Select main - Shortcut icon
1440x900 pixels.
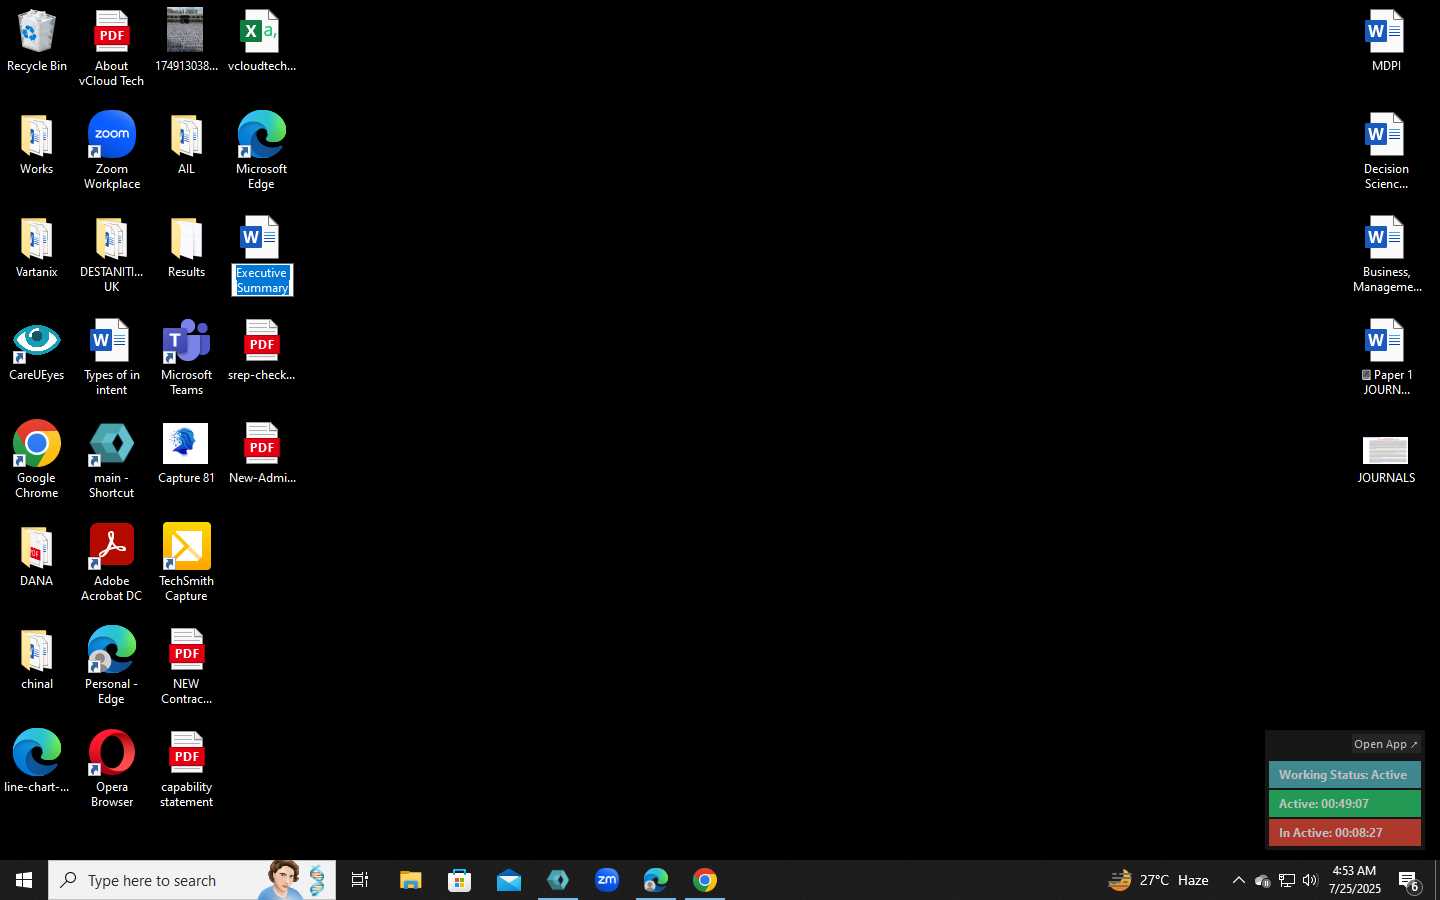click(111, 460)
